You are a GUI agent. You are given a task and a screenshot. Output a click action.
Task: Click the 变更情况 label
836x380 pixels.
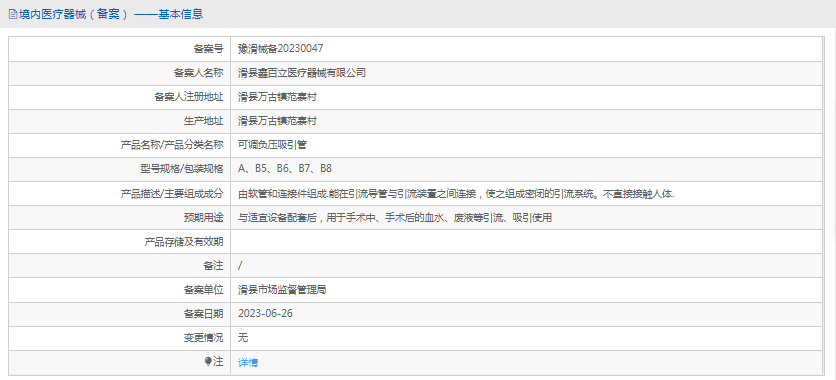point(204,338)
